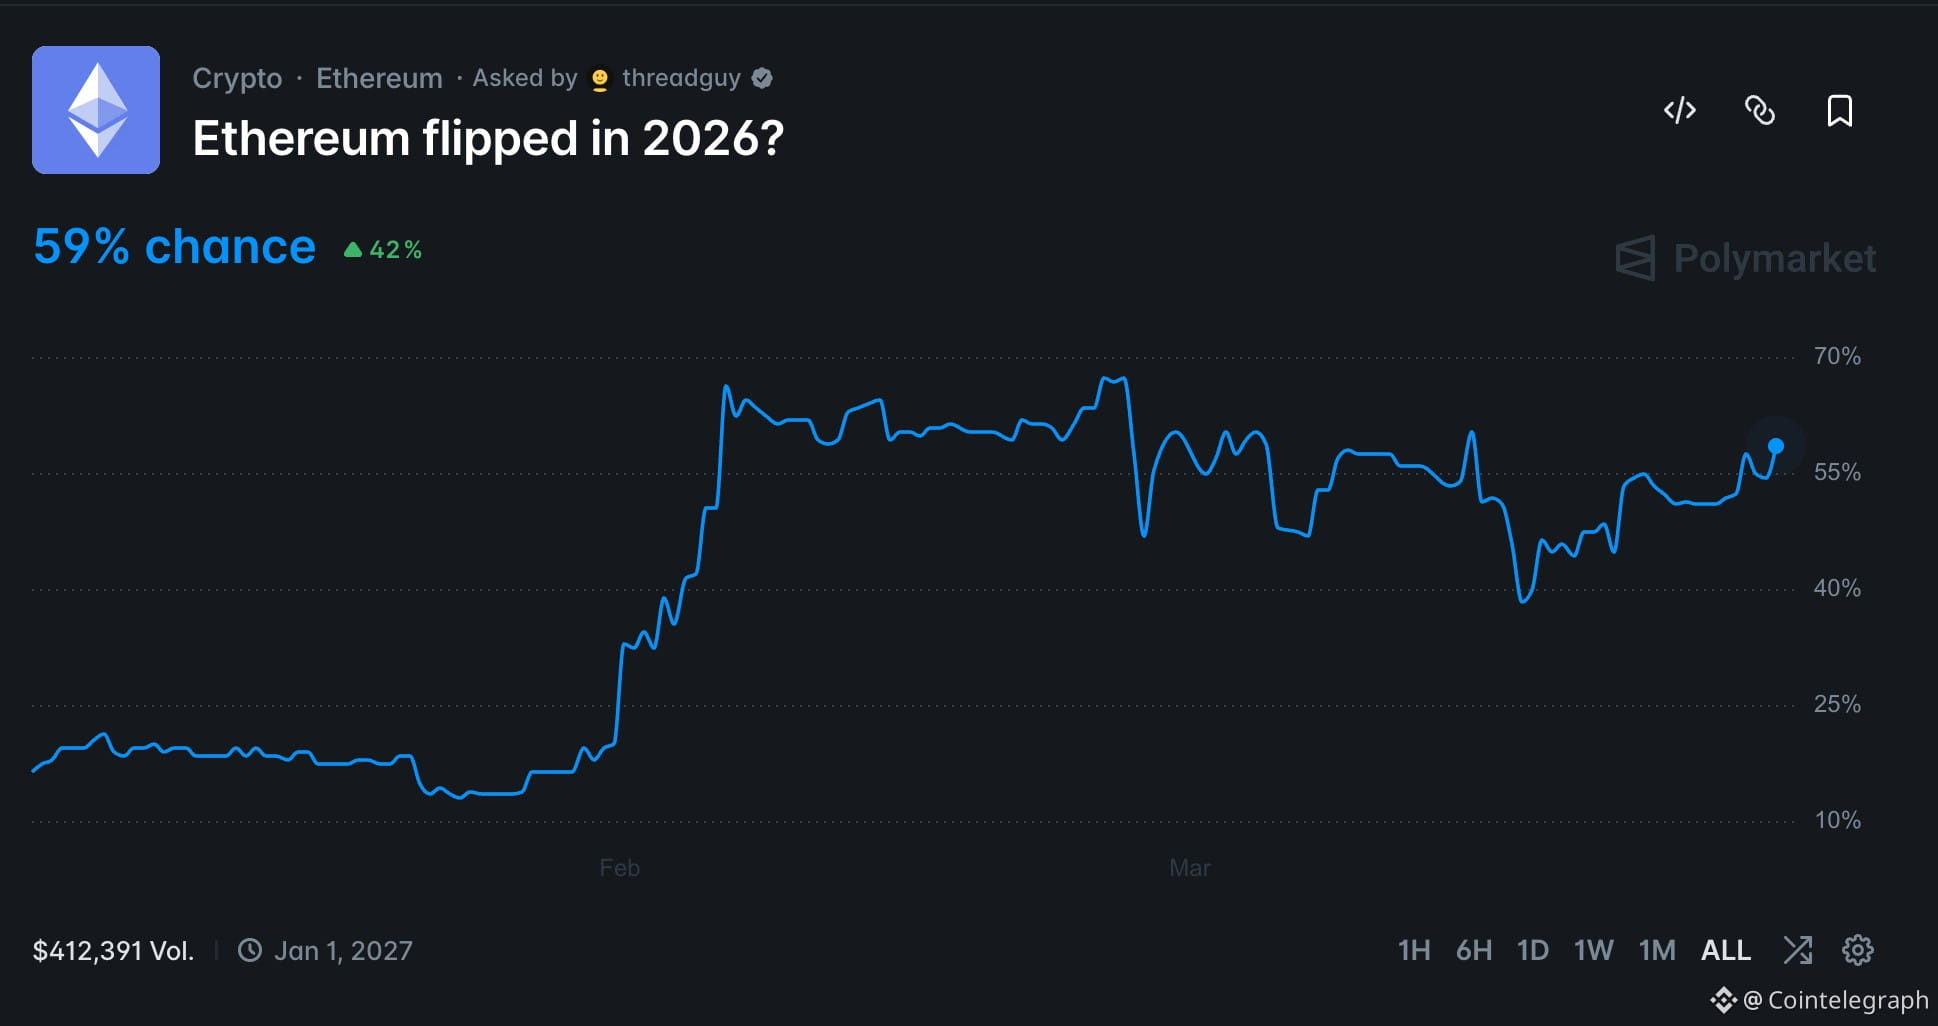Open the Crypto category link

click(x=236, y=77)
